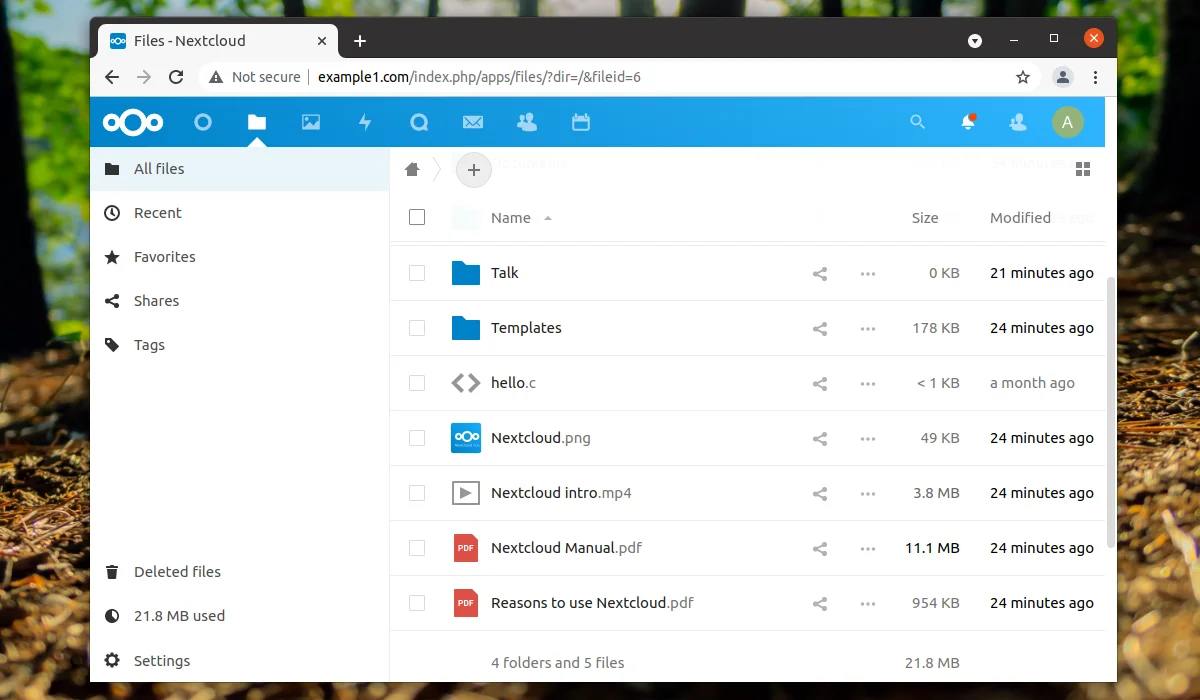Open the Talk folder name
Image resolution: width=1200 pixels, height=700 pixels.
(x=504, y=273)
